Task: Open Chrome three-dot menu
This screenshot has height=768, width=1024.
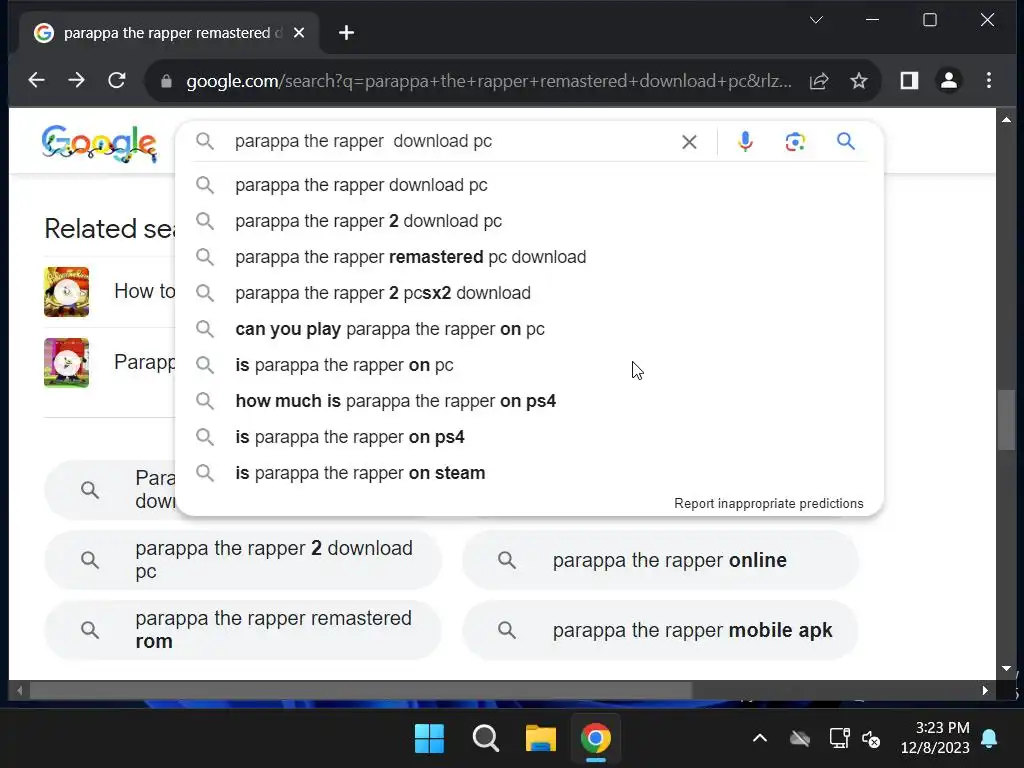Action: click(989, 80)
